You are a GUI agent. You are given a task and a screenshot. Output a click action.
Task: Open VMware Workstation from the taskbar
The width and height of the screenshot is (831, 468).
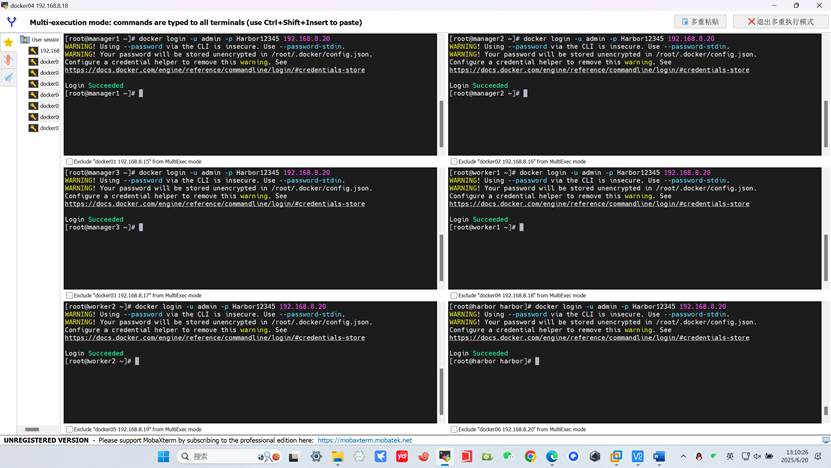616,456
